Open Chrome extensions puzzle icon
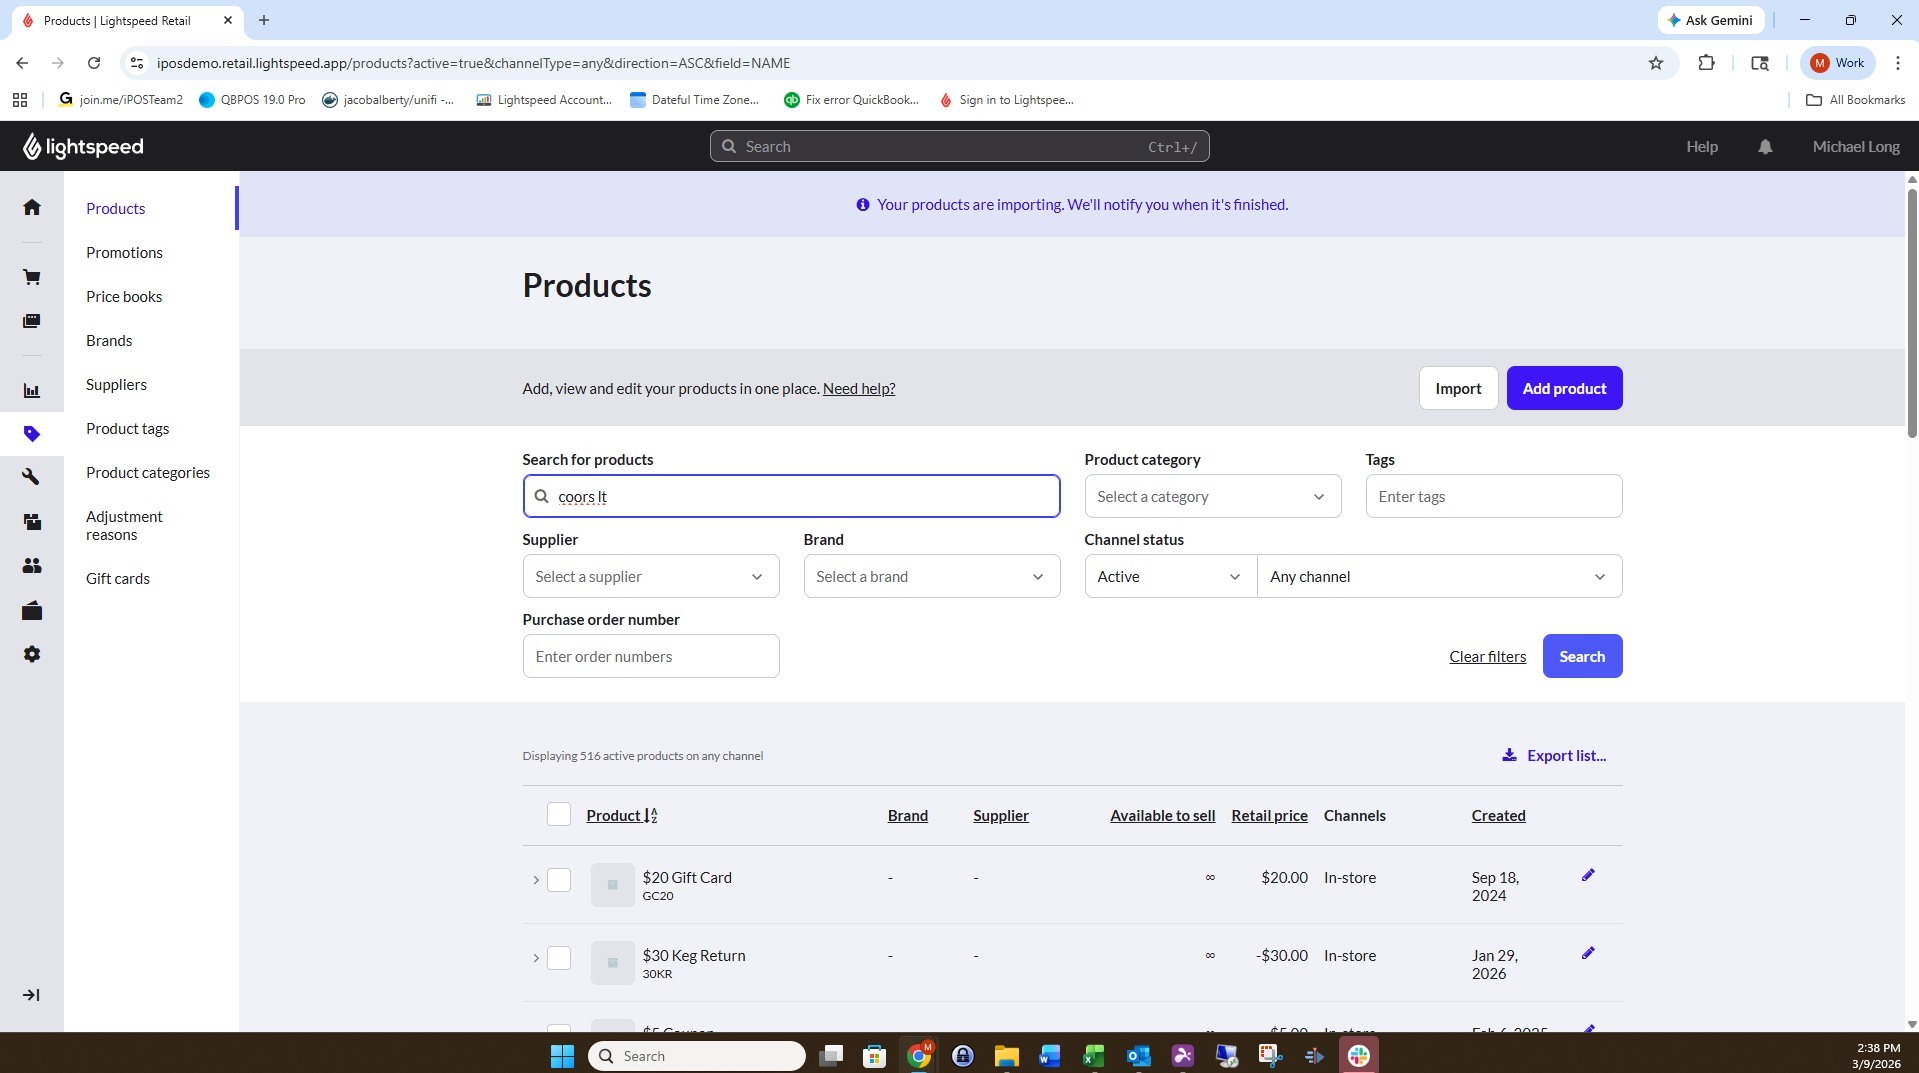Screen dimensions: 1919x1073 click(1706, 63)
